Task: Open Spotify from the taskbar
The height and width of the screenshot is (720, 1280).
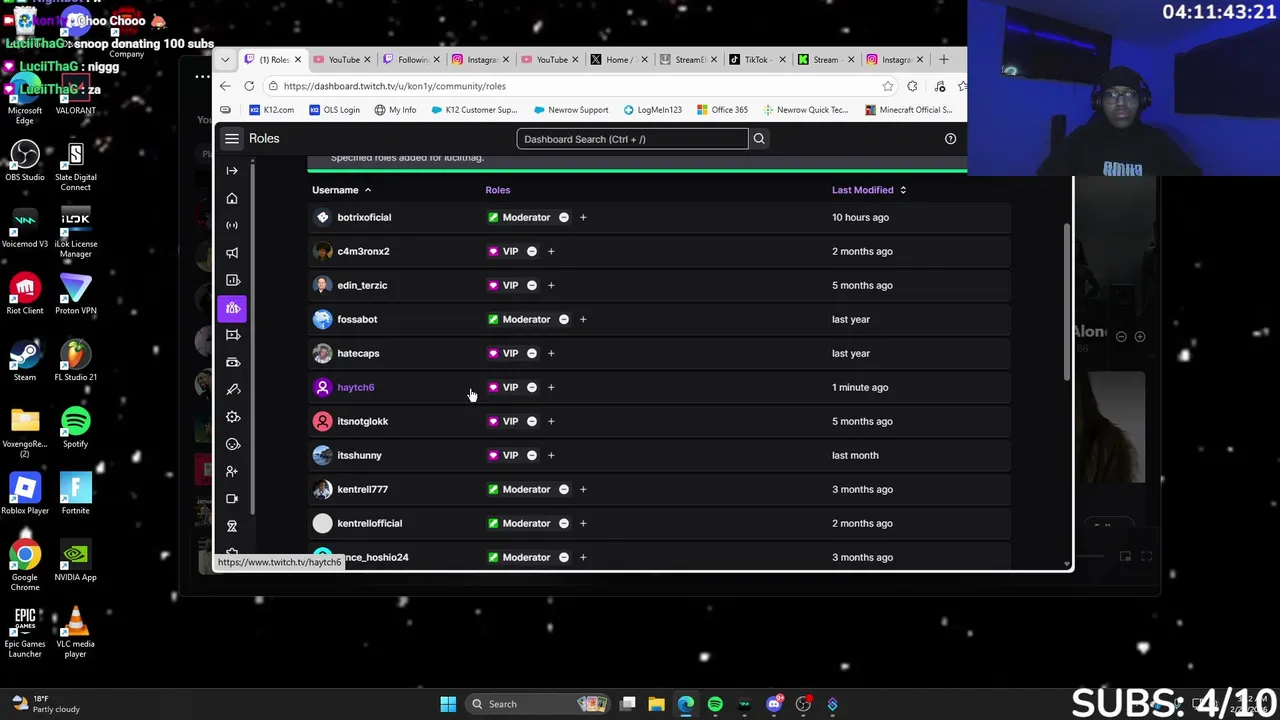Action: coord(715,704)
